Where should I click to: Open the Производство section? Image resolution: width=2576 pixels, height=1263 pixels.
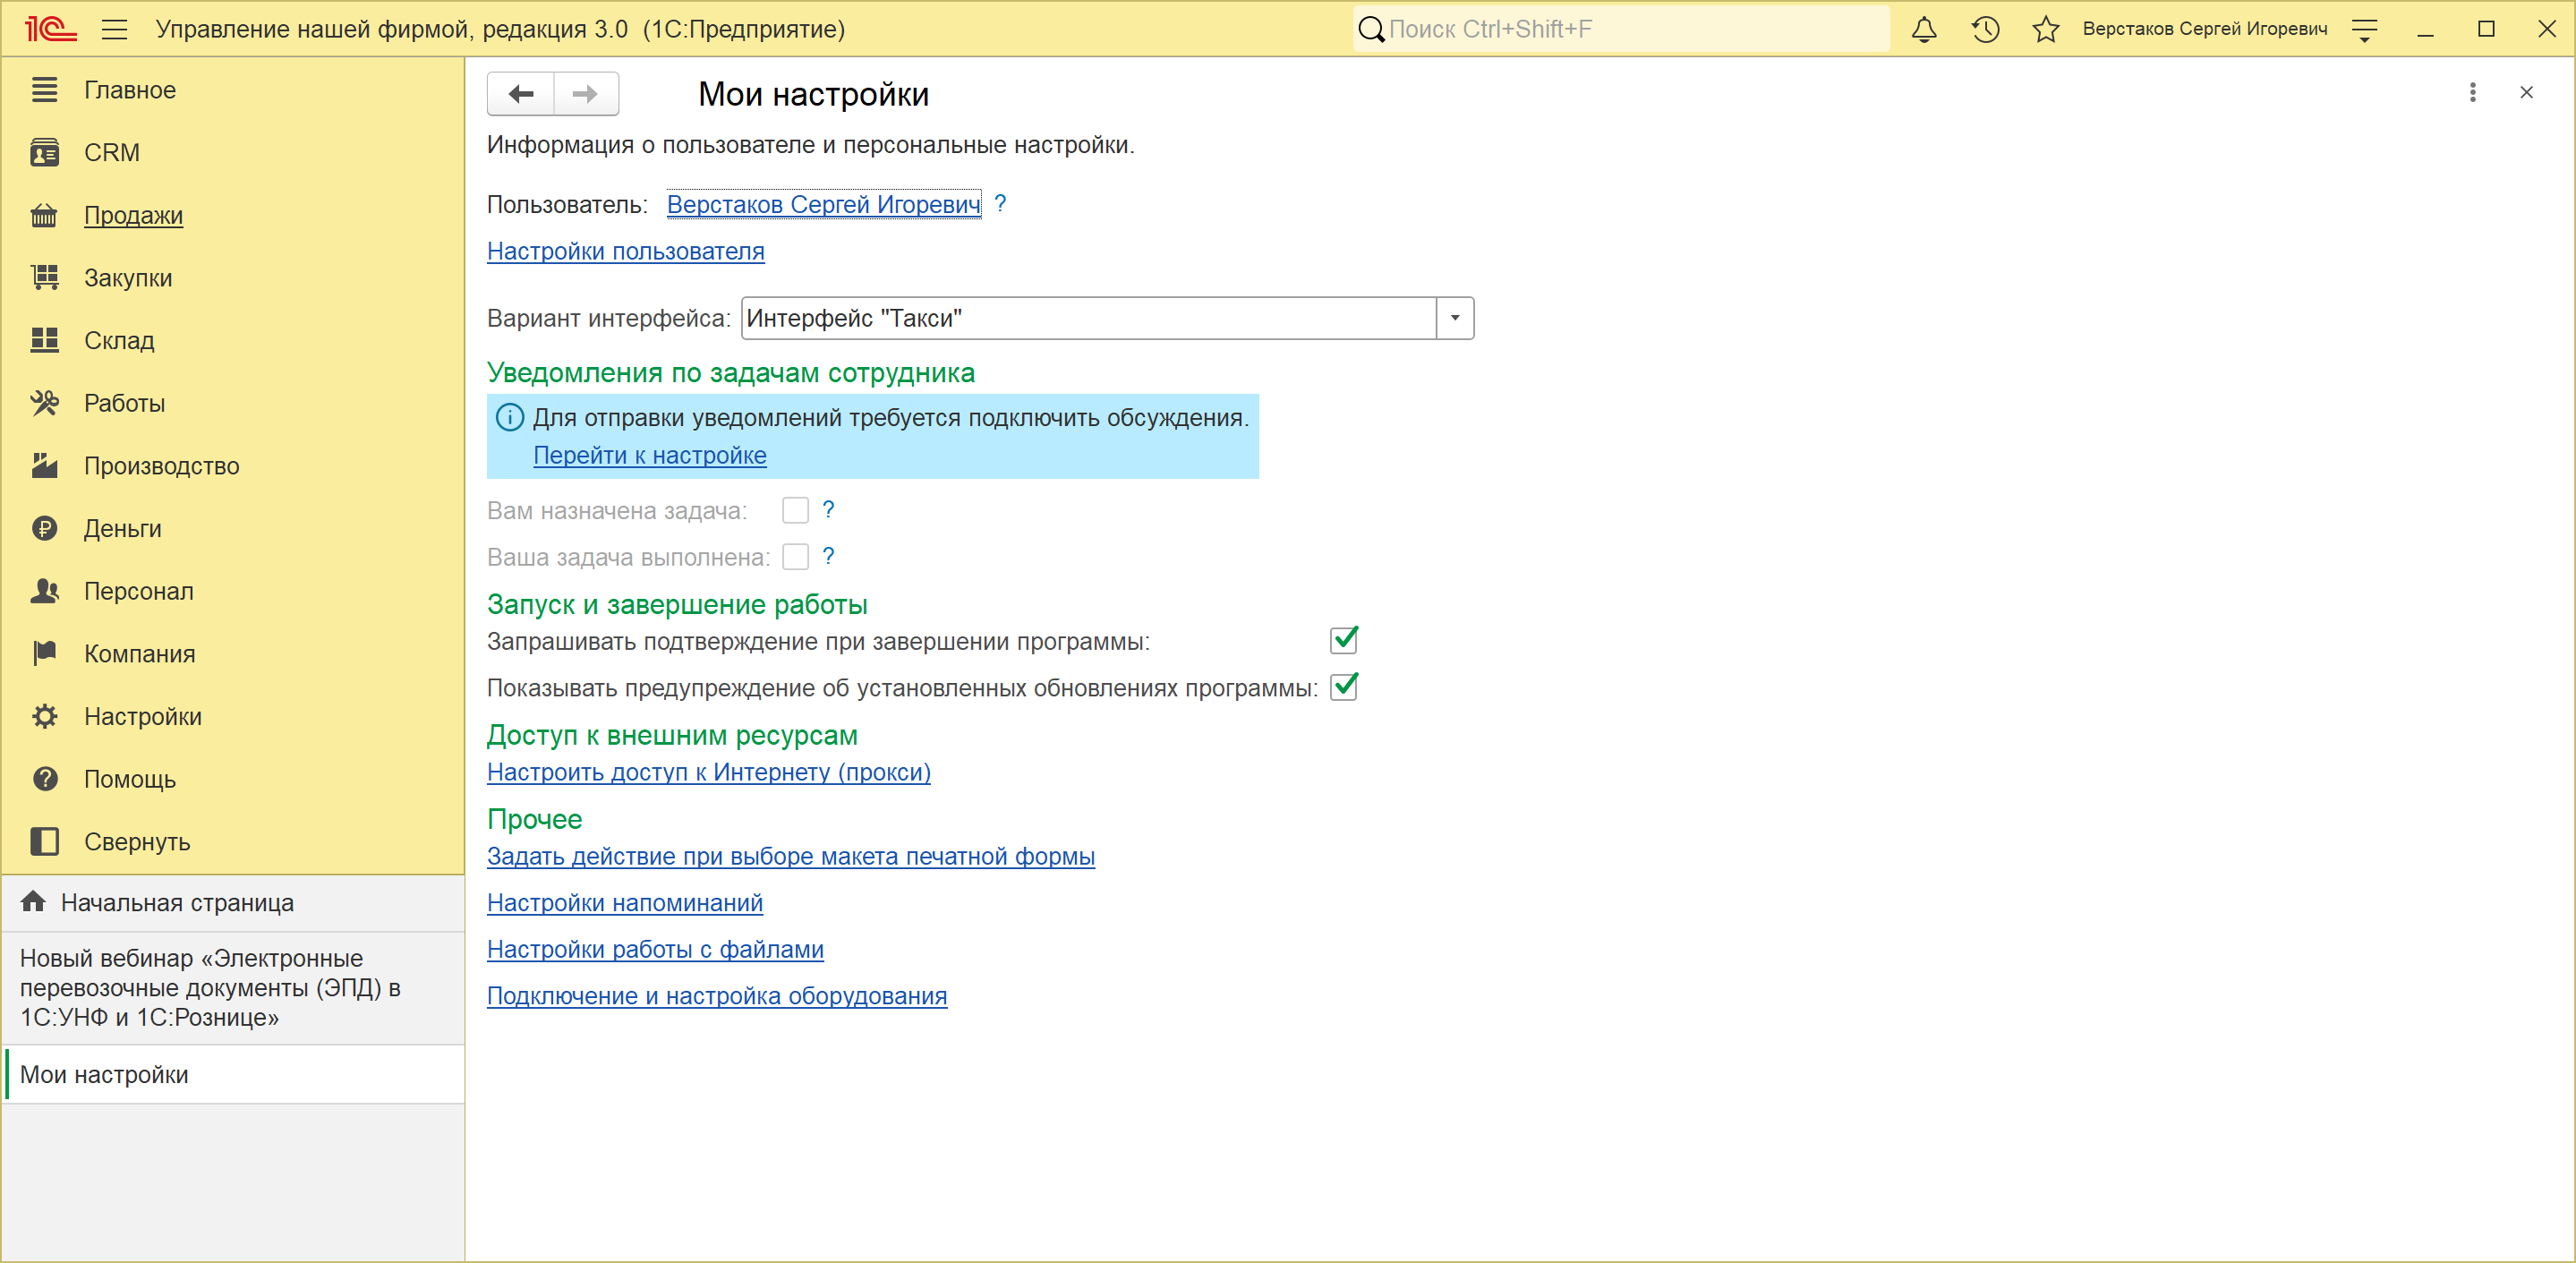pyautogui.click(x=162, y=466)
